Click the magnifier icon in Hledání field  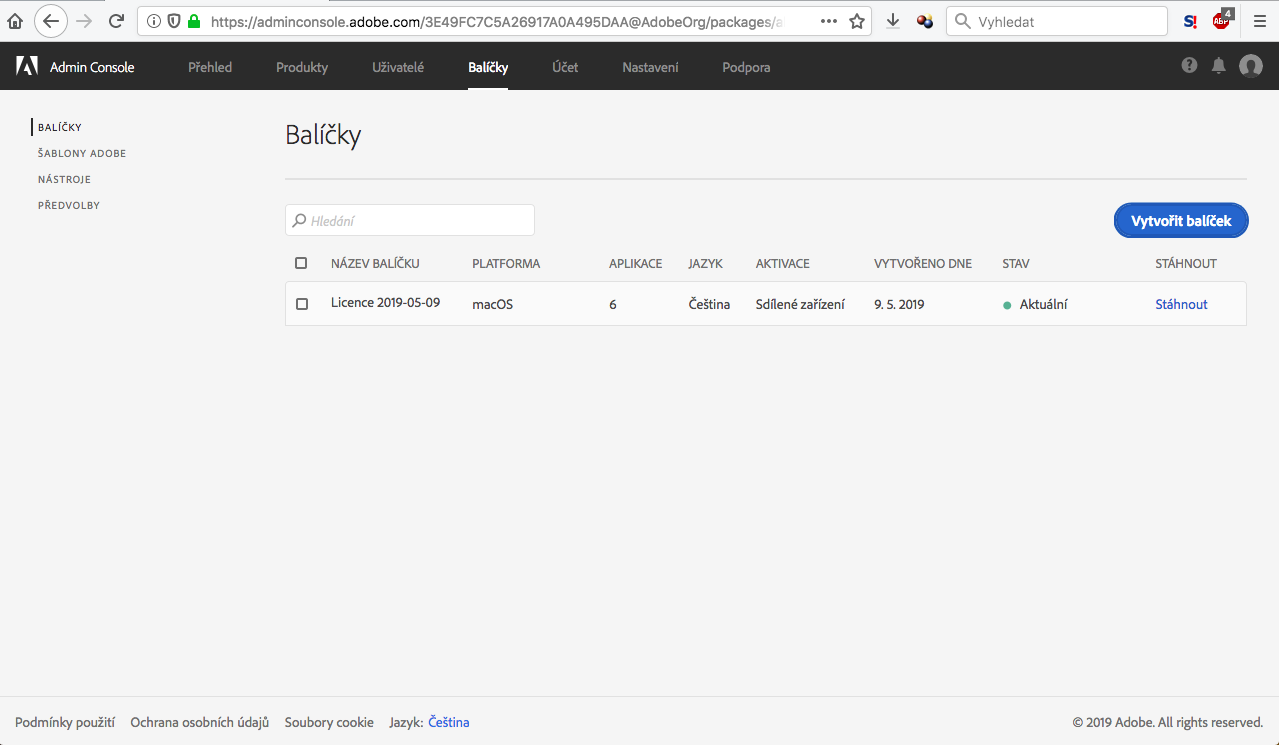299,220
